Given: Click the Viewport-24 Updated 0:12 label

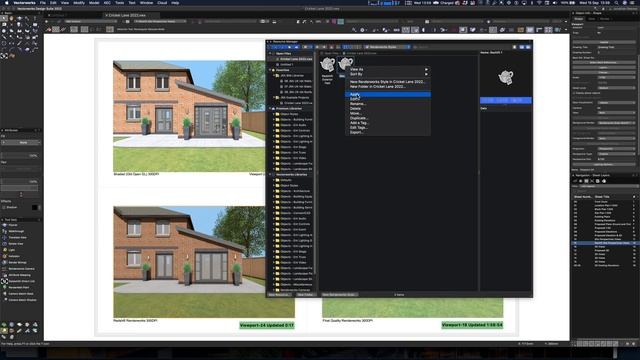Looking at the screenshot, I should (x=267, y=325).
